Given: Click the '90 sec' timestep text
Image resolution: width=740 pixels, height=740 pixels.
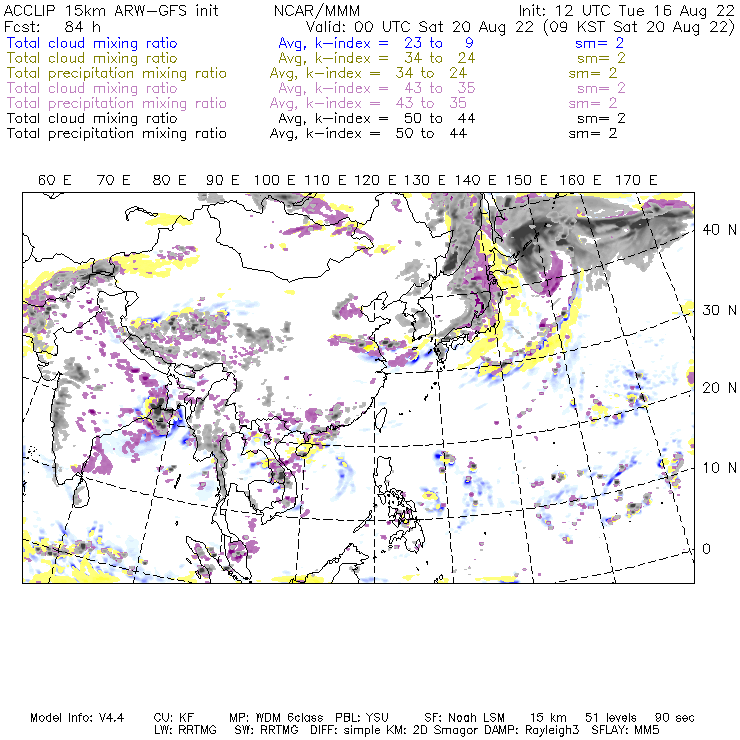Looking at the screenshot, I should click(674, 718).
